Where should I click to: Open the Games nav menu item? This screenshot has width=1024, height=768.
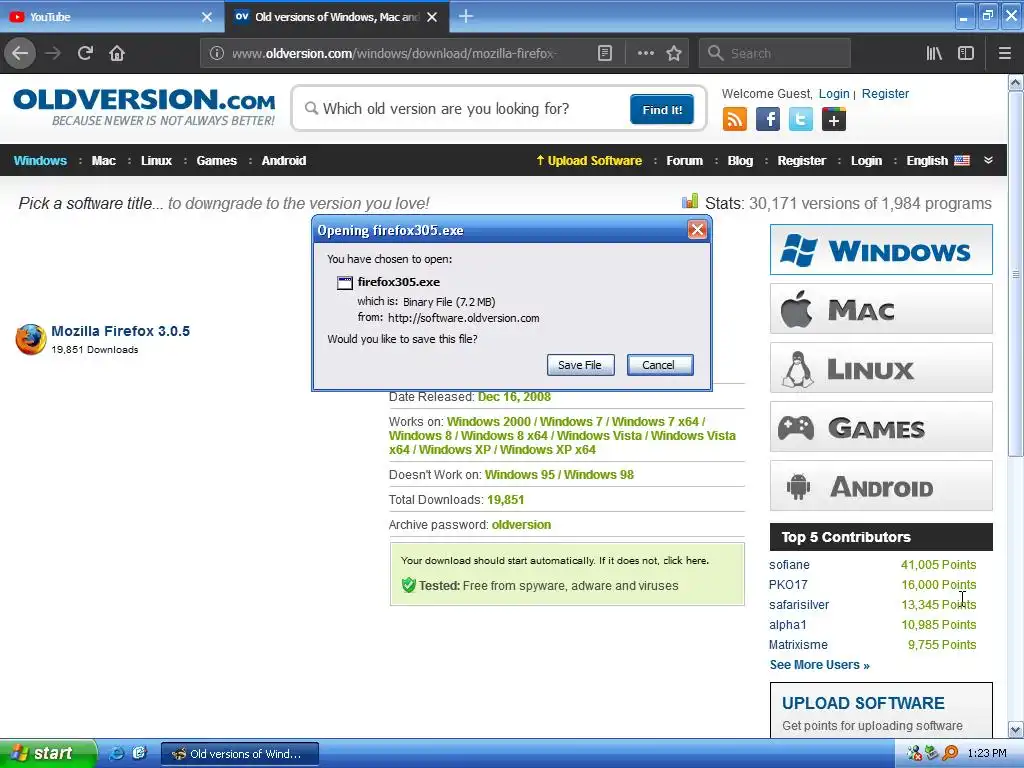point(216,161)
